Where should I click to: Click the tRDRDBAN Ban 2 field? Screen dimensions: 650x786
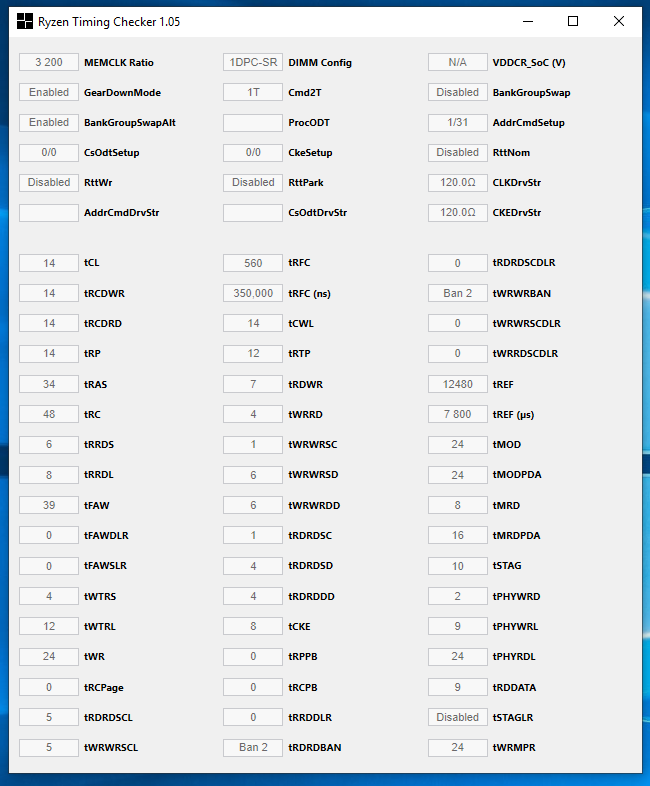(253, 747)
